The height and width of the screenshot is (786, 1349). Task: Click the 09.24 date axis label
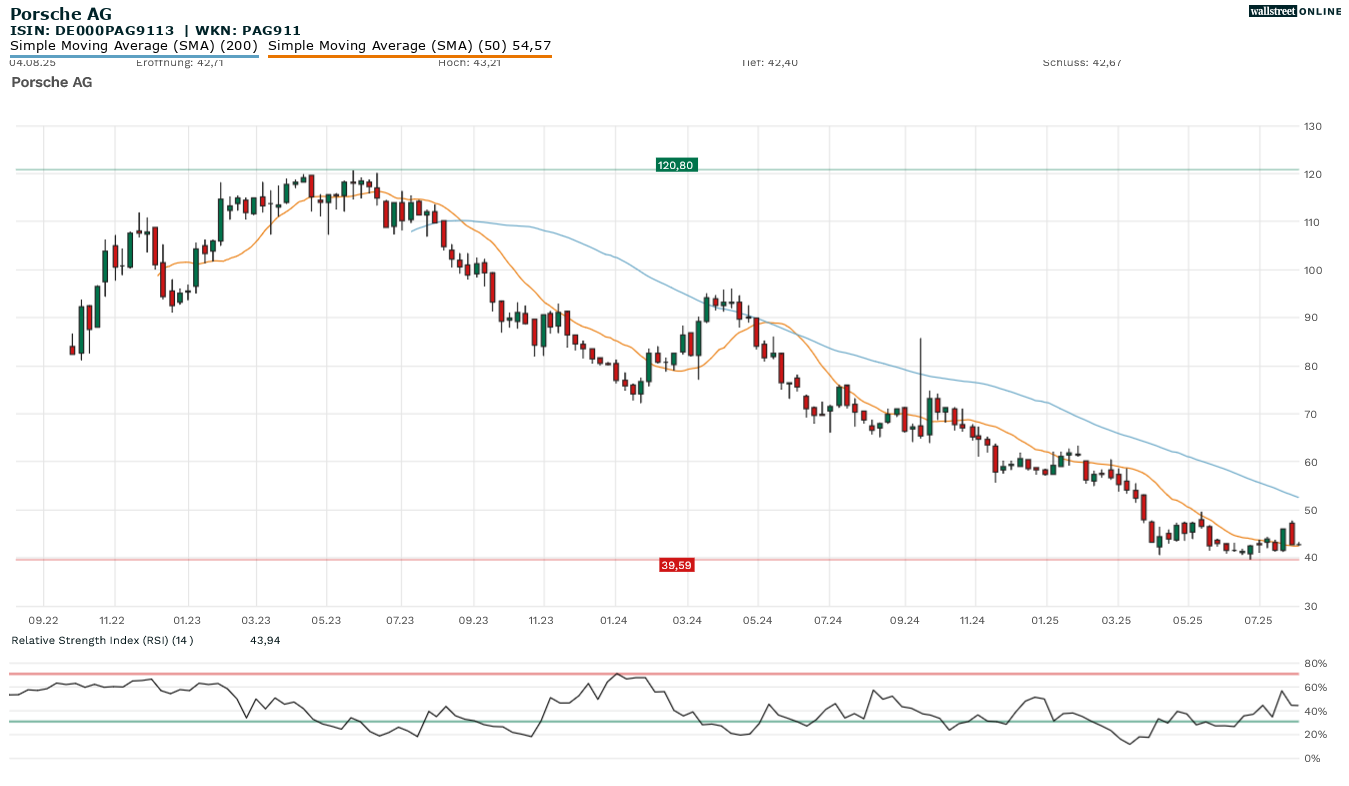(904, 621)
